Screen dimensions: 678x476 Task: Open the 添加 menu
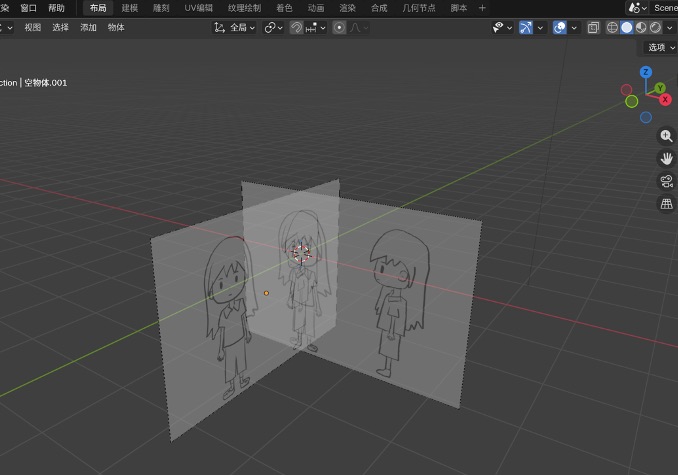pyautogui.click(x=88, y=28)
